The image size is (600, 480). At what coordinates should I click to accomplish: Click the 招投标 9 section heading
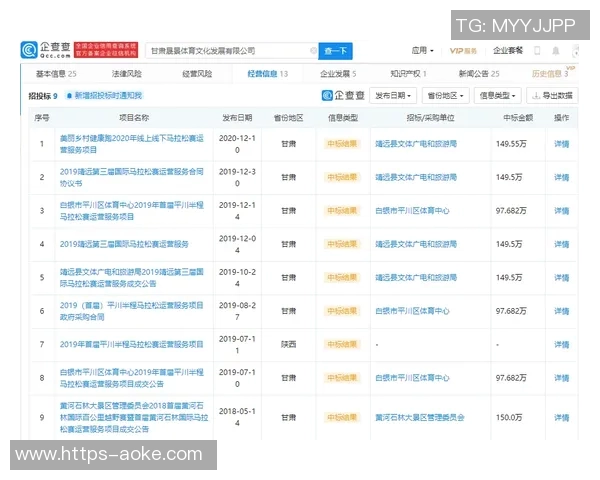click(x=43, y=96)
